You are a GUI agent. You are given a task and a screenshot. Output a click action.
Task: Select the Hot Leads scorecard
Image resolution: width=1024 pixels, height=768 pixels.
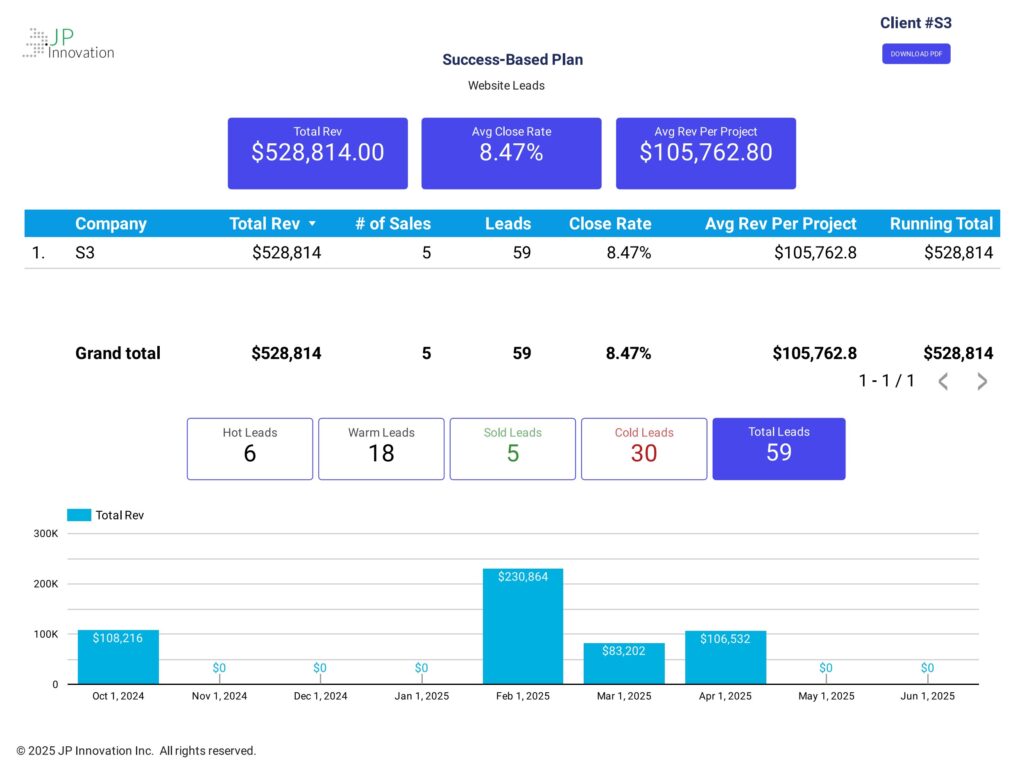(x=250, y=449)
